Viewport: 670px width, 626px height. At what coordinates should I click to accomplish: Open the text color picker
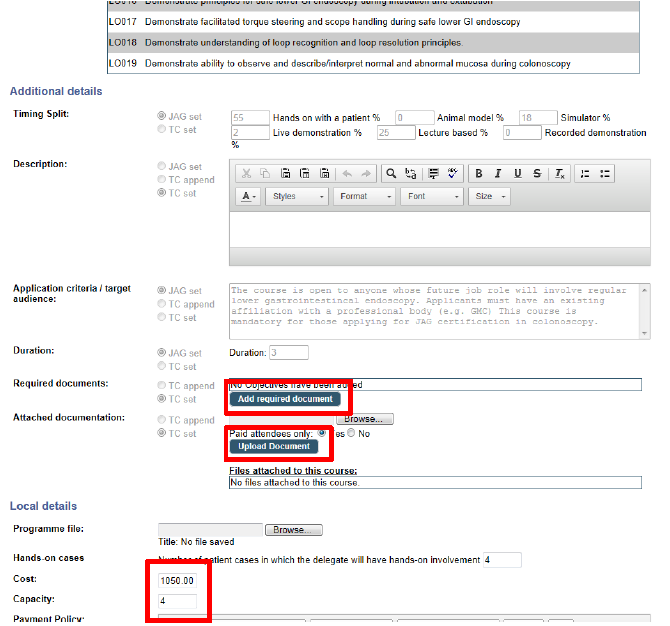(249, 197)
